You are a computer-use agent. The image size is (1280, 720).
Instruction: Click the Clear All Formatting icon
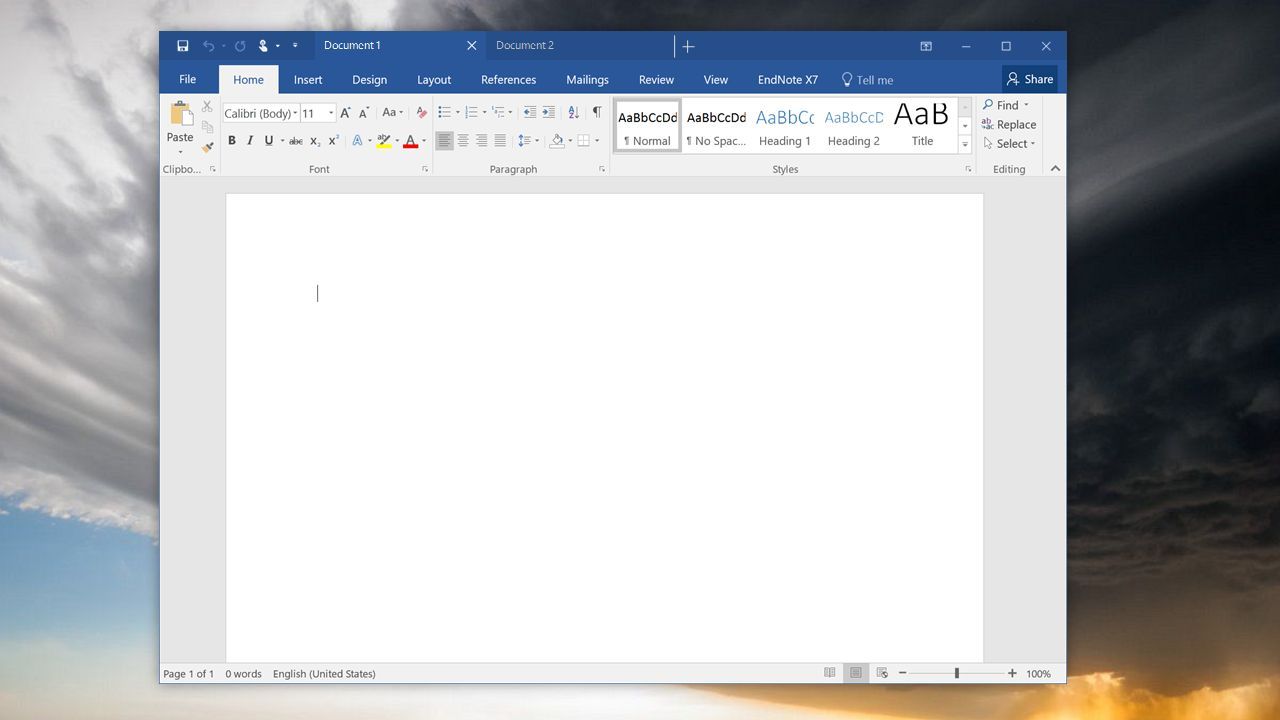pyautogui.click(x=421, y=113)
